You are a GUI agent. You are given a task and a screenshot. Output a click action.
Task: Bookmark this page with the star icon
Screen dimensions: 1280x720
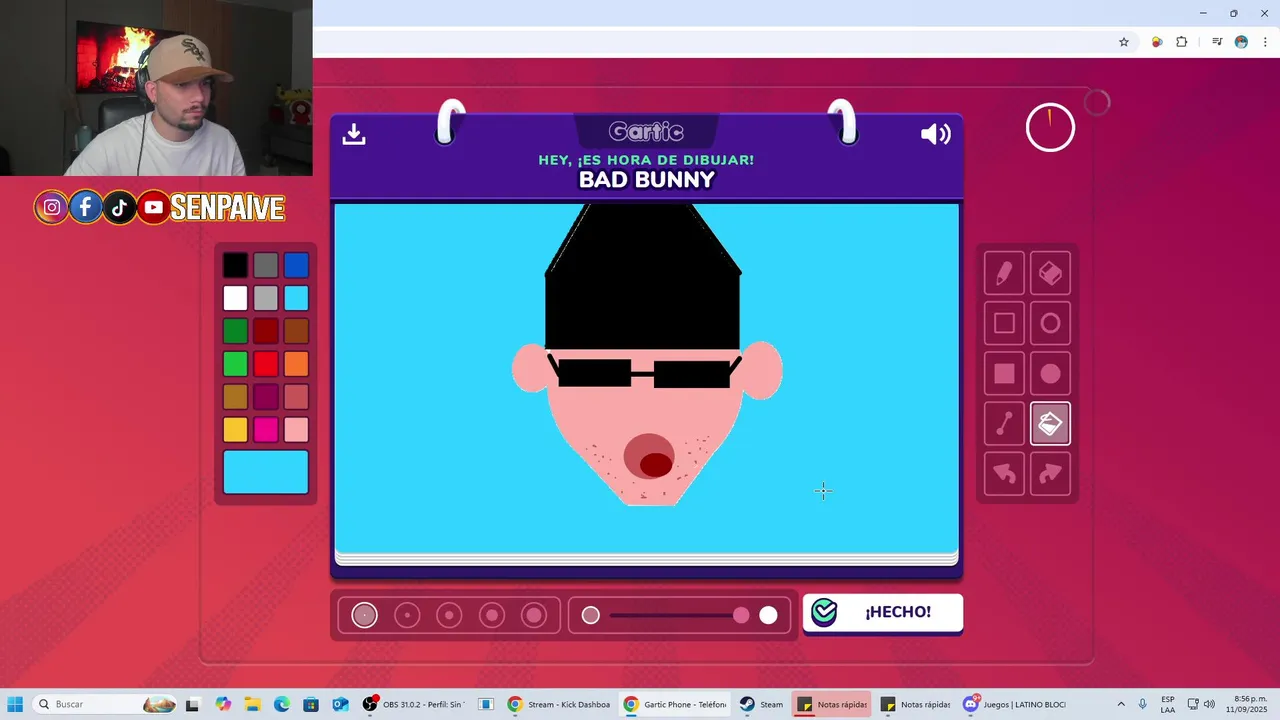tap(1124, 42)
